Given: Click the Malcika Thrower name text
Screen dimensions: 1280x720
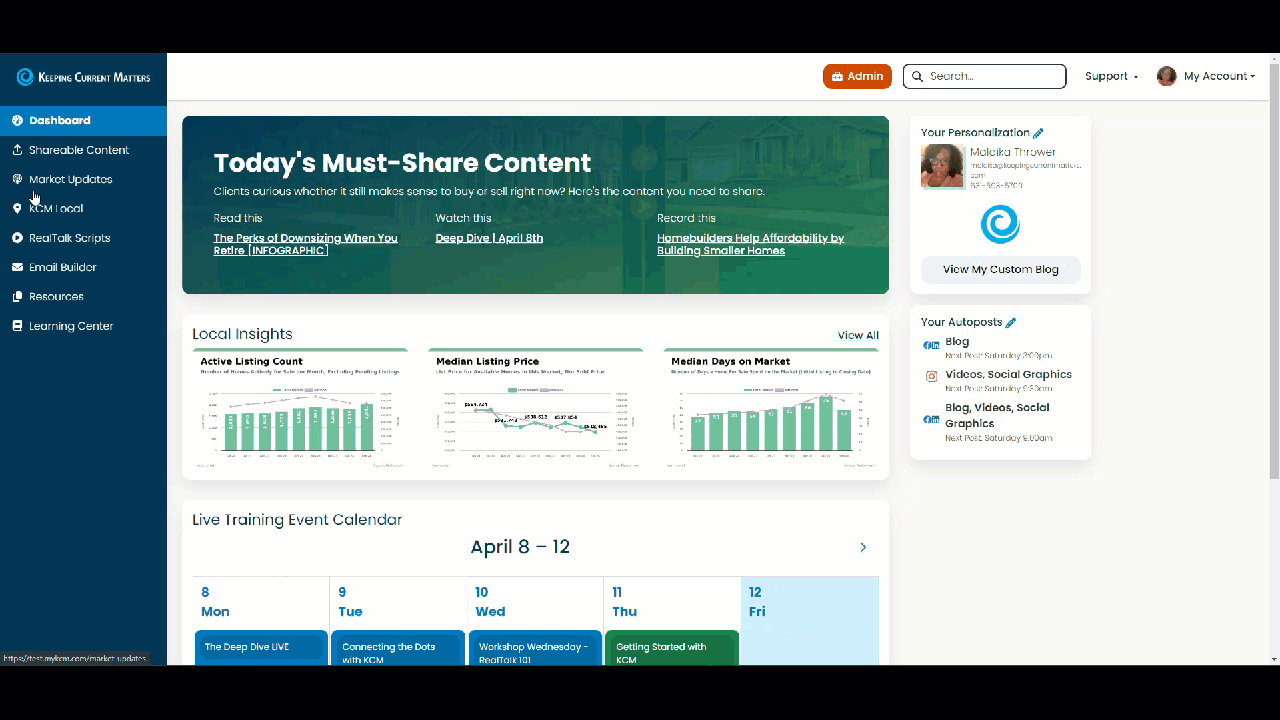Looking at the screenshot, I should coord(1013,152).
